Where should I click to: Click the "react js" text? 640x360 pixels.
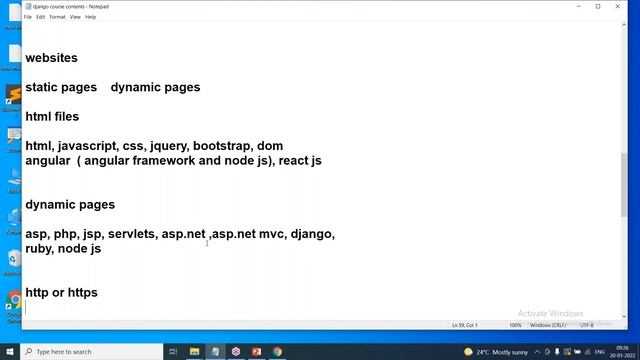click(x=300, y=161)
